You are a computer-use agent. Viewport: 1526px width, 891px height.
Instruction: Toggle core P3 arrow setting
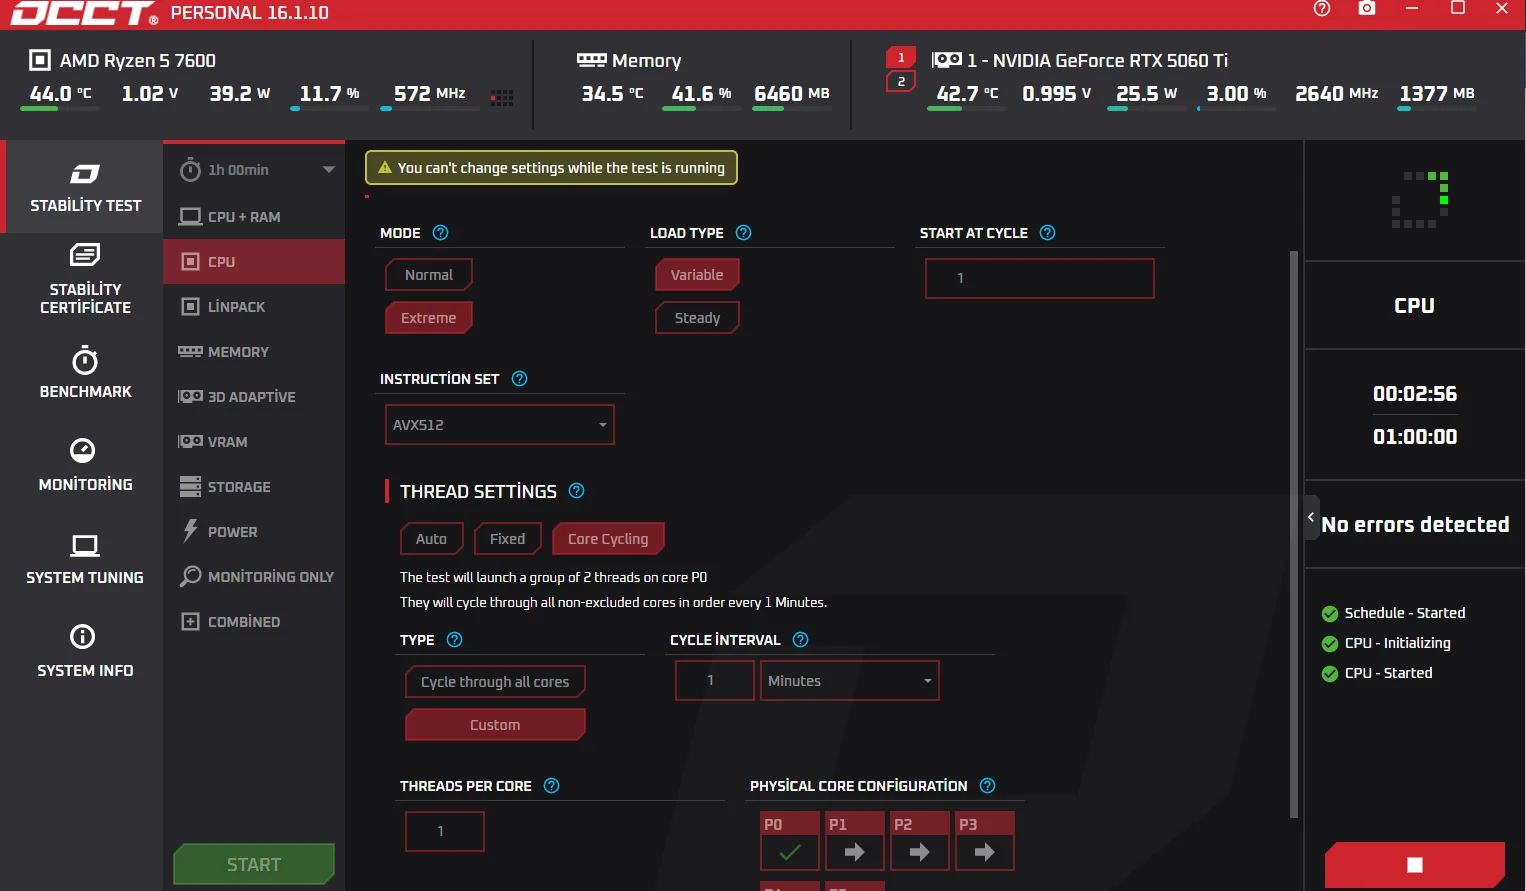pos(985,852)
